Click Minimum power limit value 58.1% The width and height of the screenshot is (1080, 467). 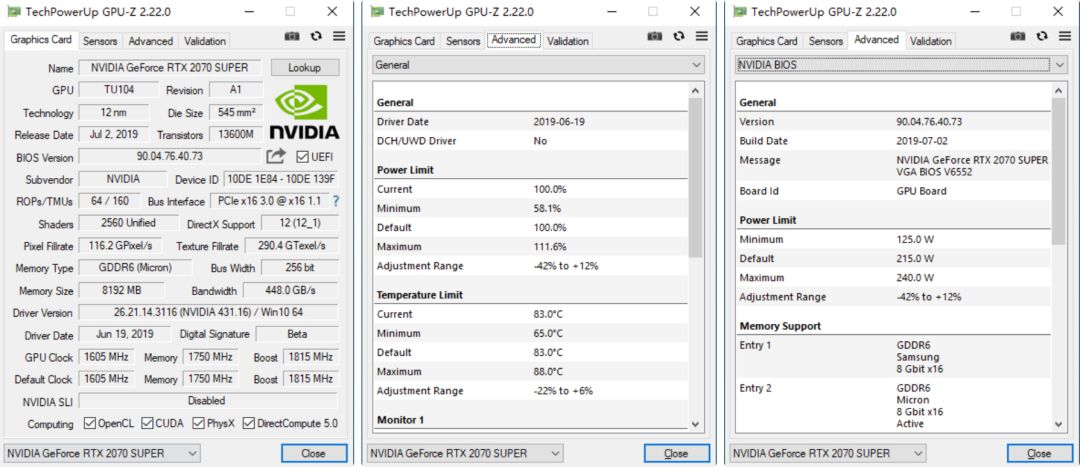point(548,208)
